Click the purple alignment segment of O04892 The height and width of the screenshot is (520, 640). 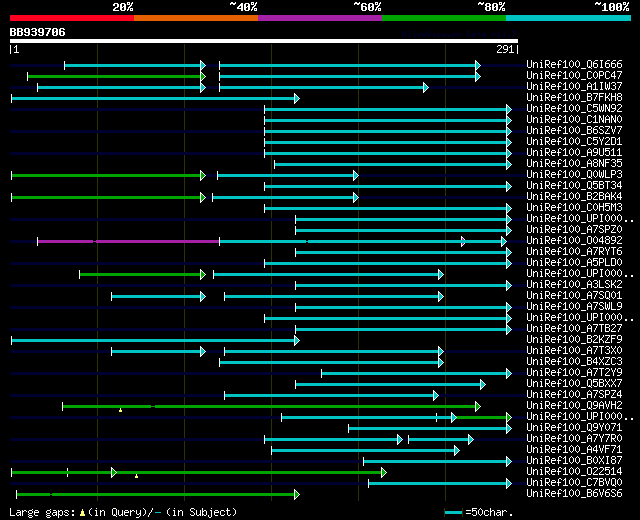[129, 242]
